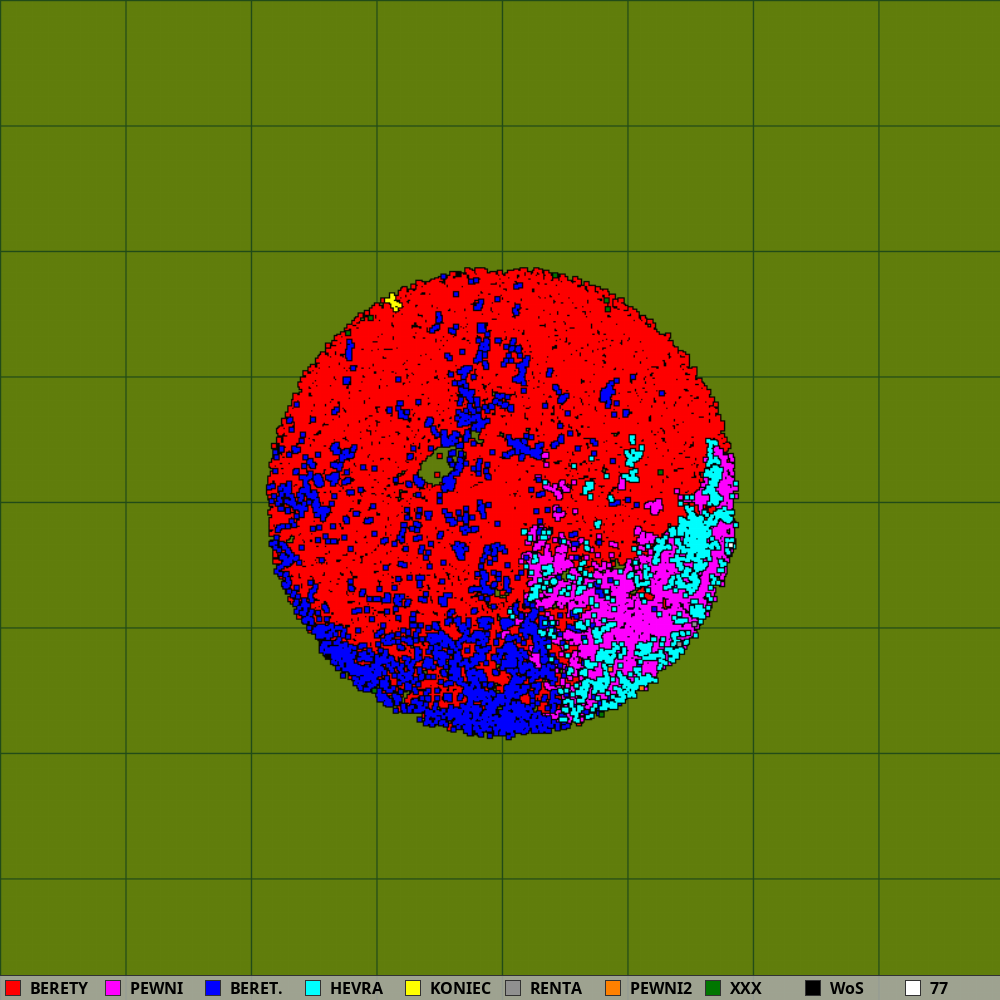Click the black WoS legend swatch
This screenshot has width=1000, height=1000.
click(813, 988)
